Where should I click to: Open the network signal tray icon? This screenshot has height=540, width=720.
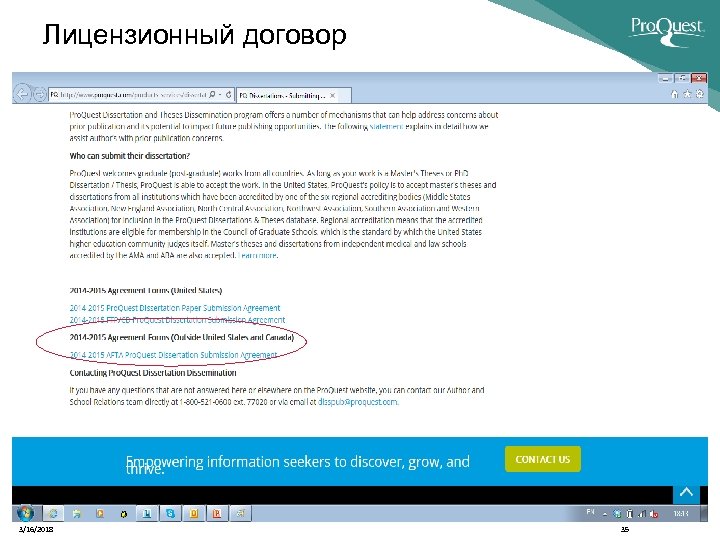click(x=642, y=514)
